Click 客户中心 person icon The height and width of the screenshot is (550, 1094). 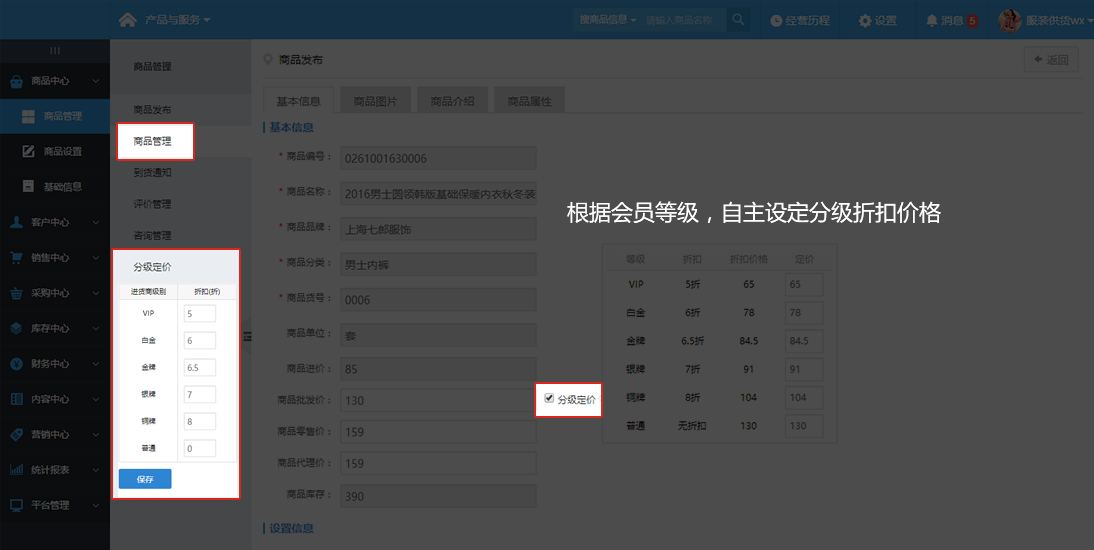(17, 222)
